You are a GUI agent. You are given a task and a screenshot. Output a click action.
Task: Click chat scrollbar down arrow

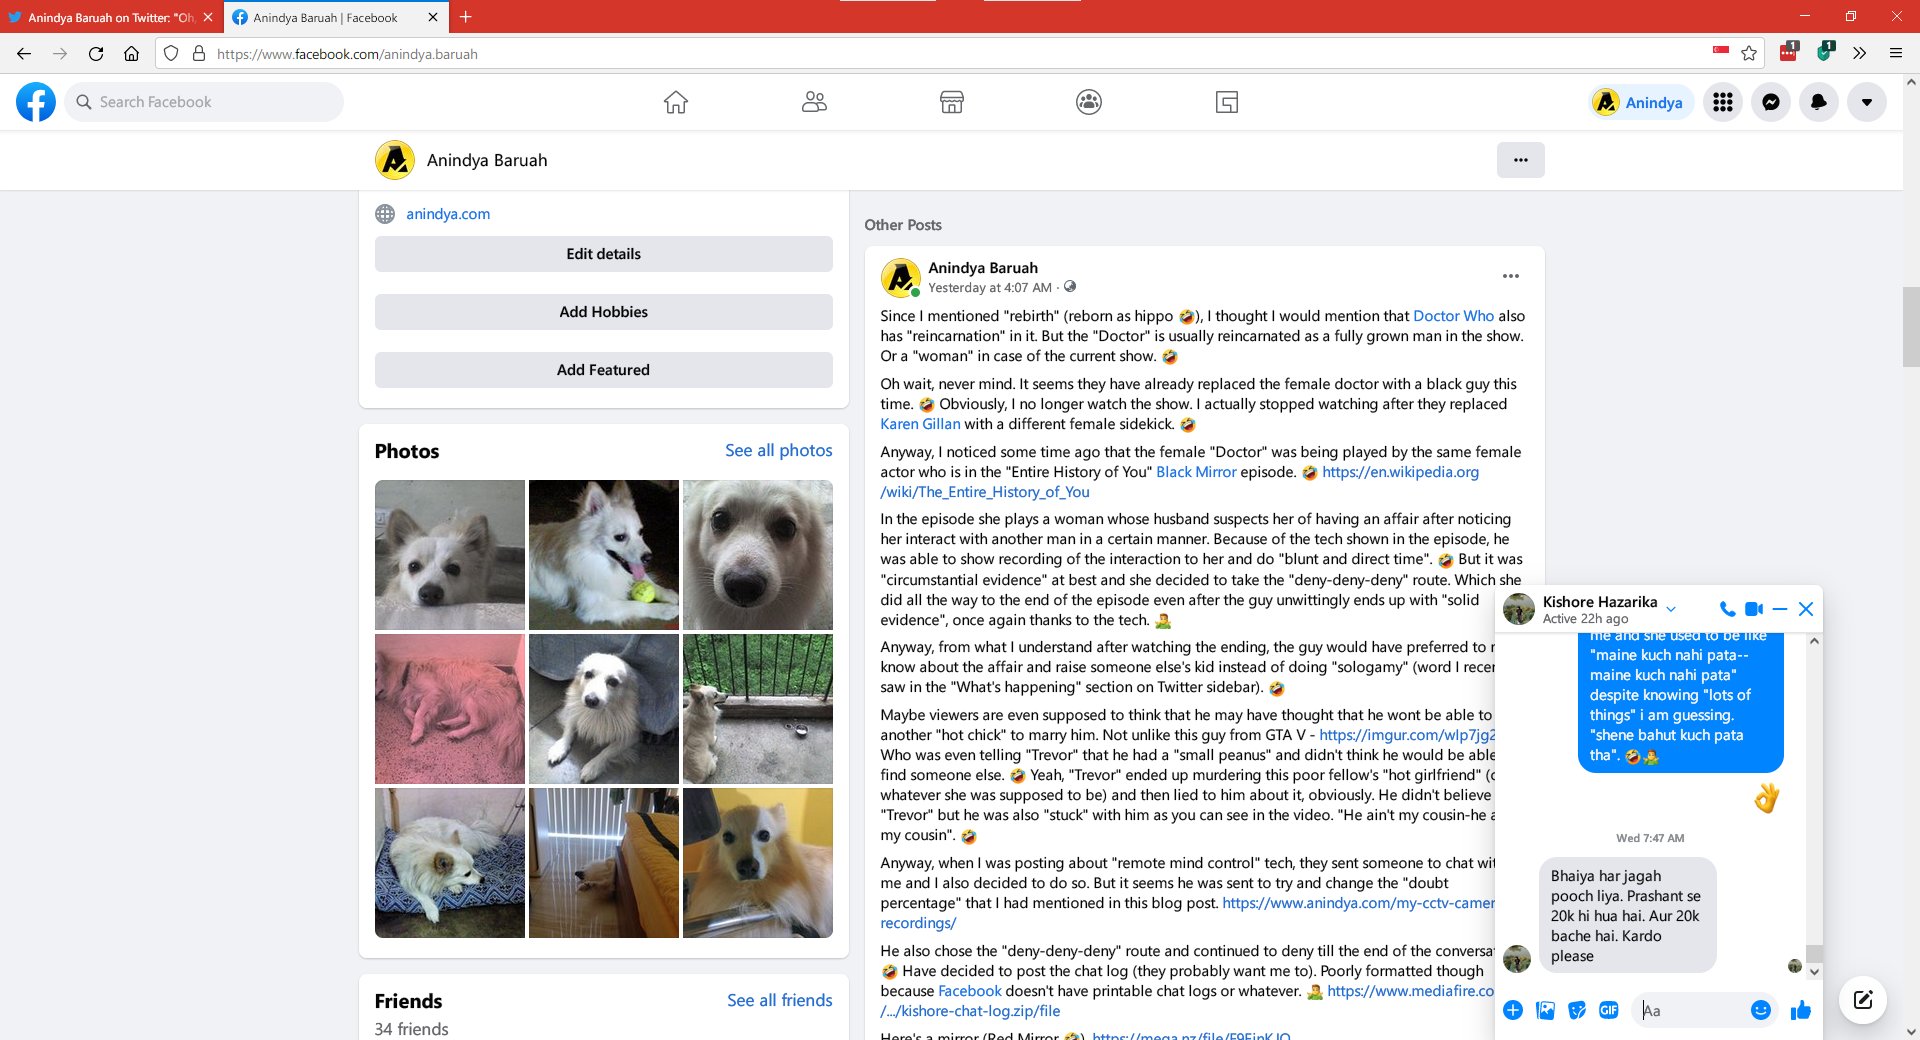(x=1814, y=972)
